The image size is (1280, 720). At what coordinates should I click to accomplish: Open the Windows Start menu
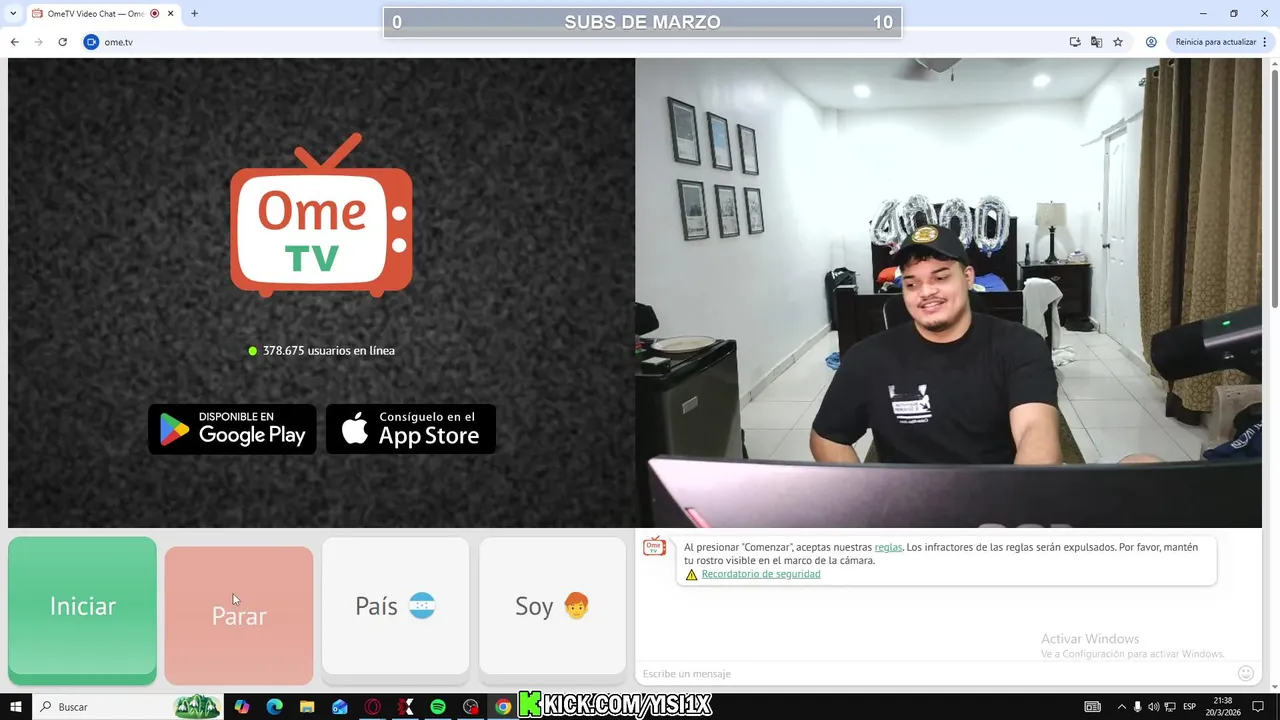[16, 707]
